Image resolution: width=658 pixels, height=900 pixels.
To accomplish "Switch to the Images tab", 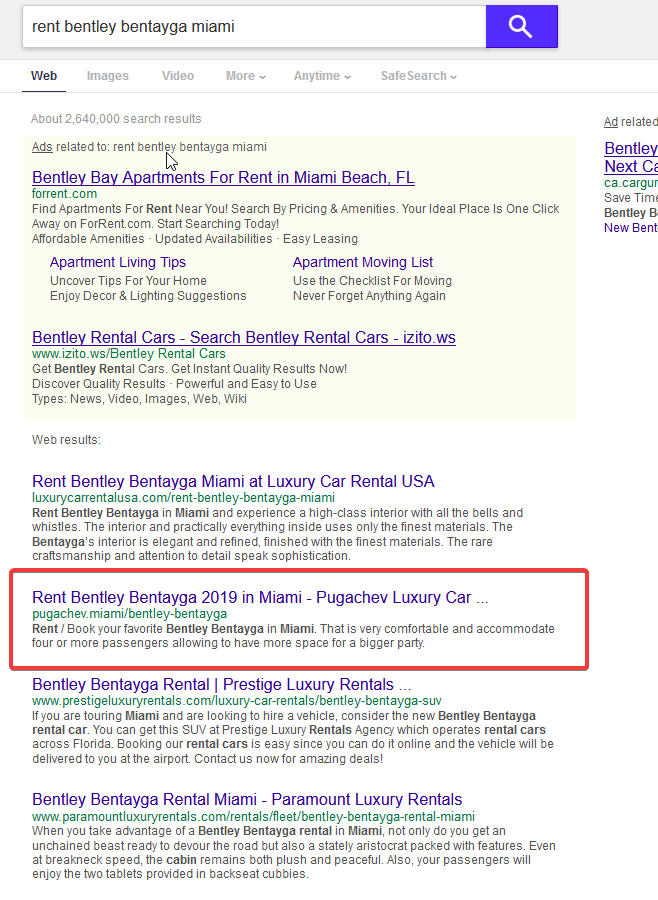I will (107, 76).
